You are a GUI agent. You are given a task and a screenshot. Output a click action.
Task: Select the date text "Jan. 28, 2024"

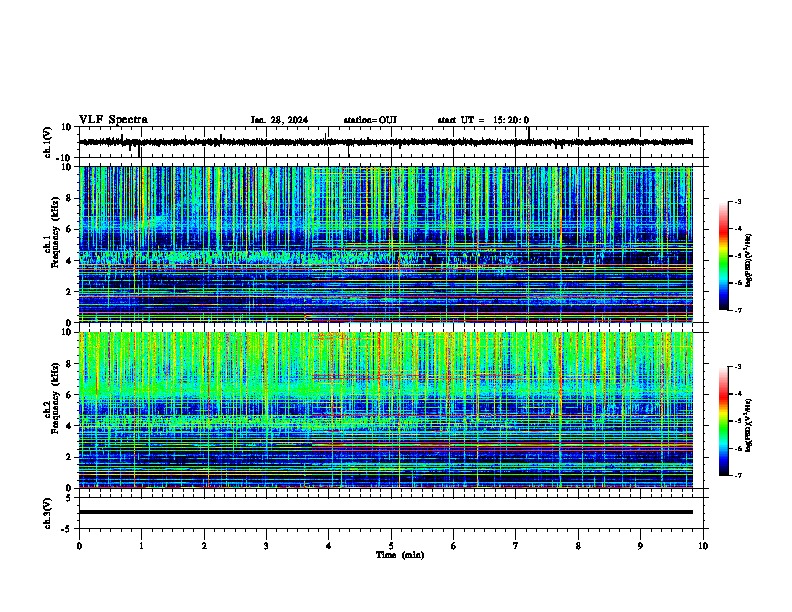(279, 120)
